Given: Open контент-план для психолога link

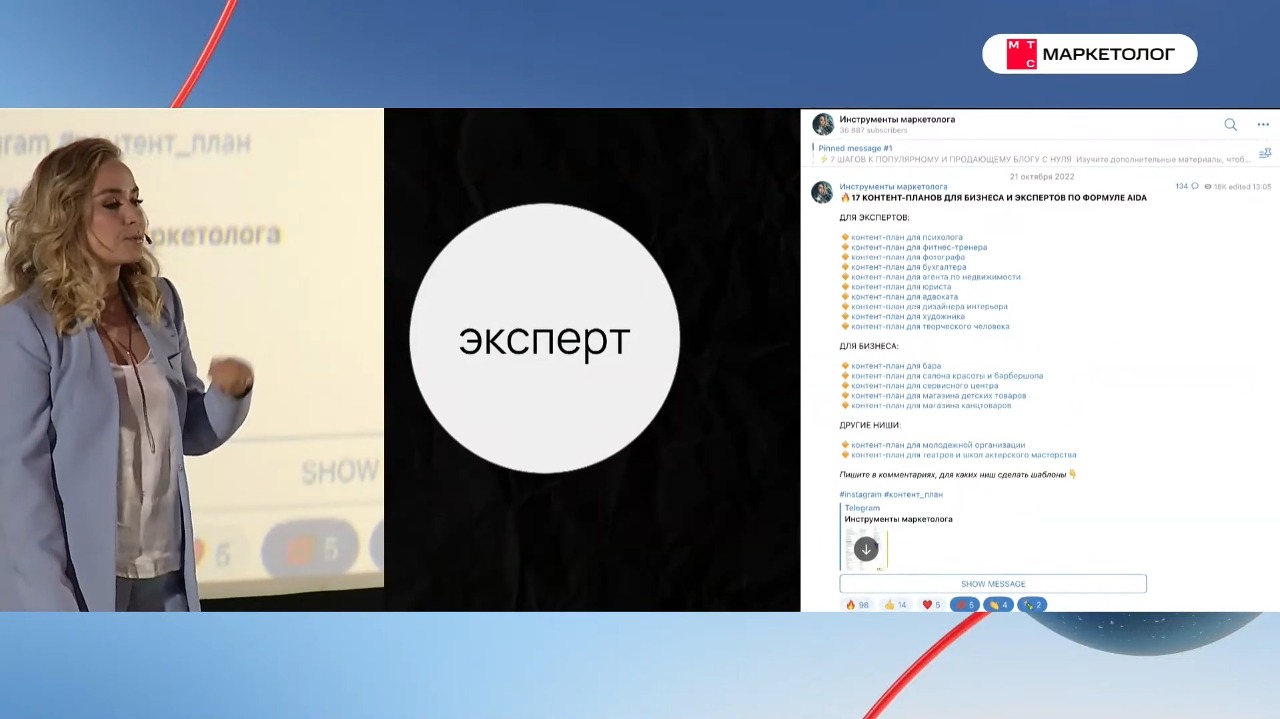Looking at the screenshot, I should coord(906,238).
